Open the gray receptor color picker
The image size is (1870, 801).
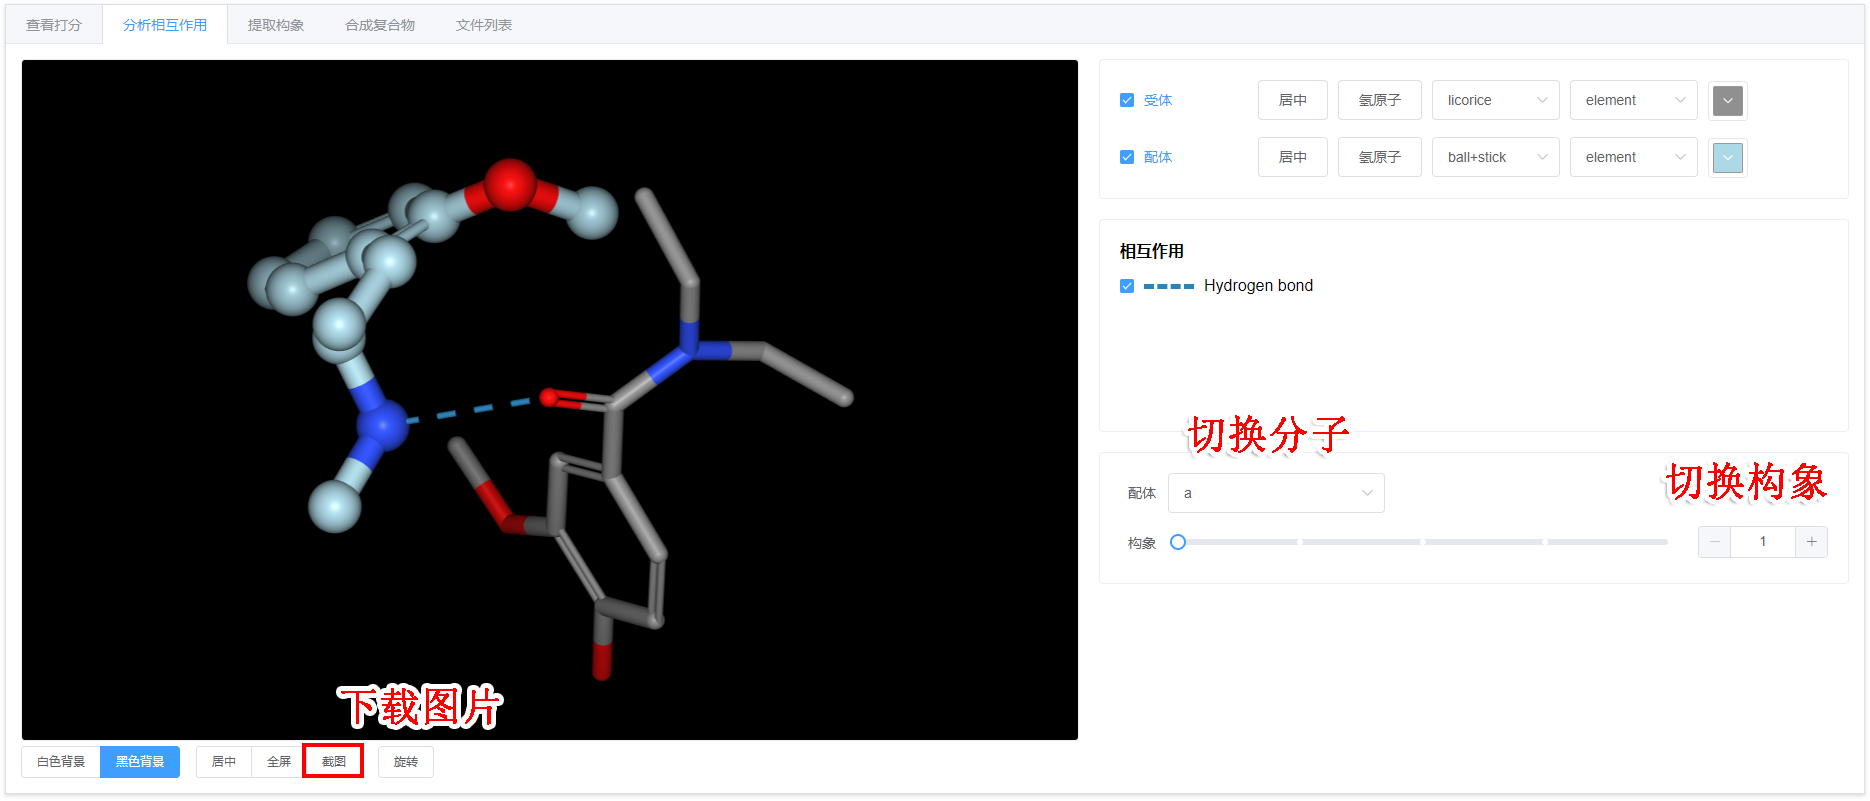click(1727, 101)
